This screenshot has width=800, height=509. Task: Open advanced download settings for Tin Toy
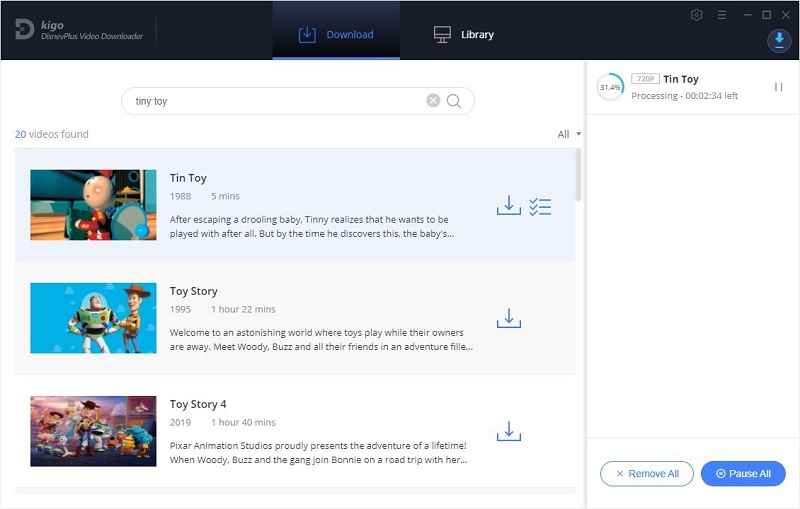pos(540,206)
